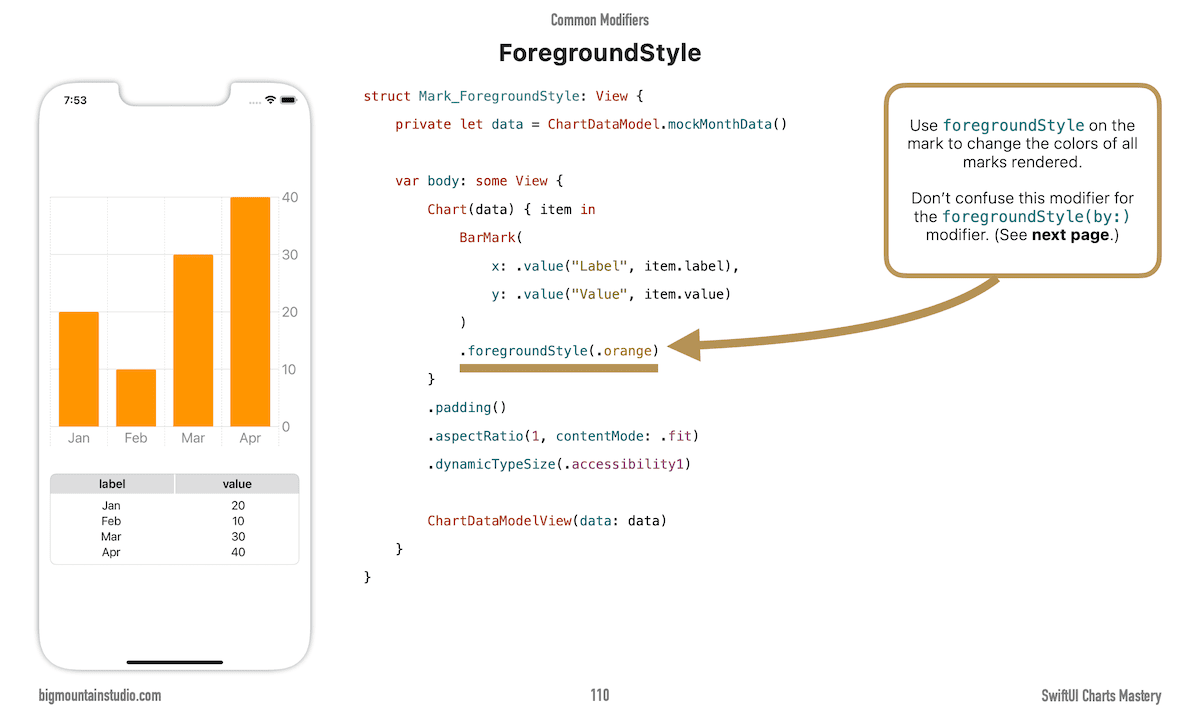Screen dimensions: 1200x721
Task: Click the Apr bar, the tallest orange bar
Action: (x=250, y=310)
